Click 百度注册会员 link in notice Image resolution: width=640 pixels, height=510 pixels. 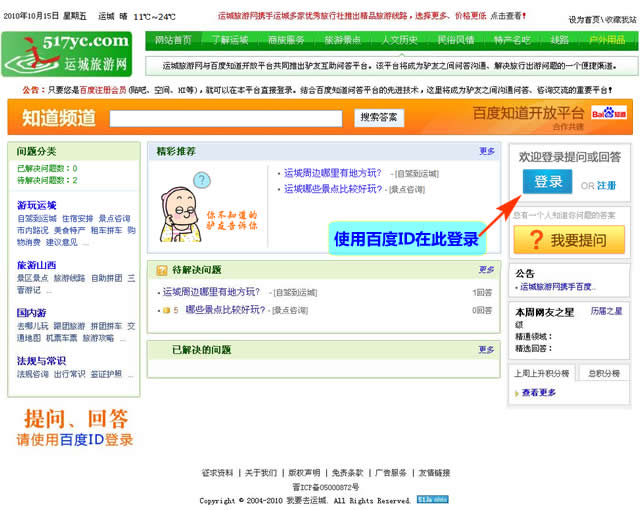[103, 90]
